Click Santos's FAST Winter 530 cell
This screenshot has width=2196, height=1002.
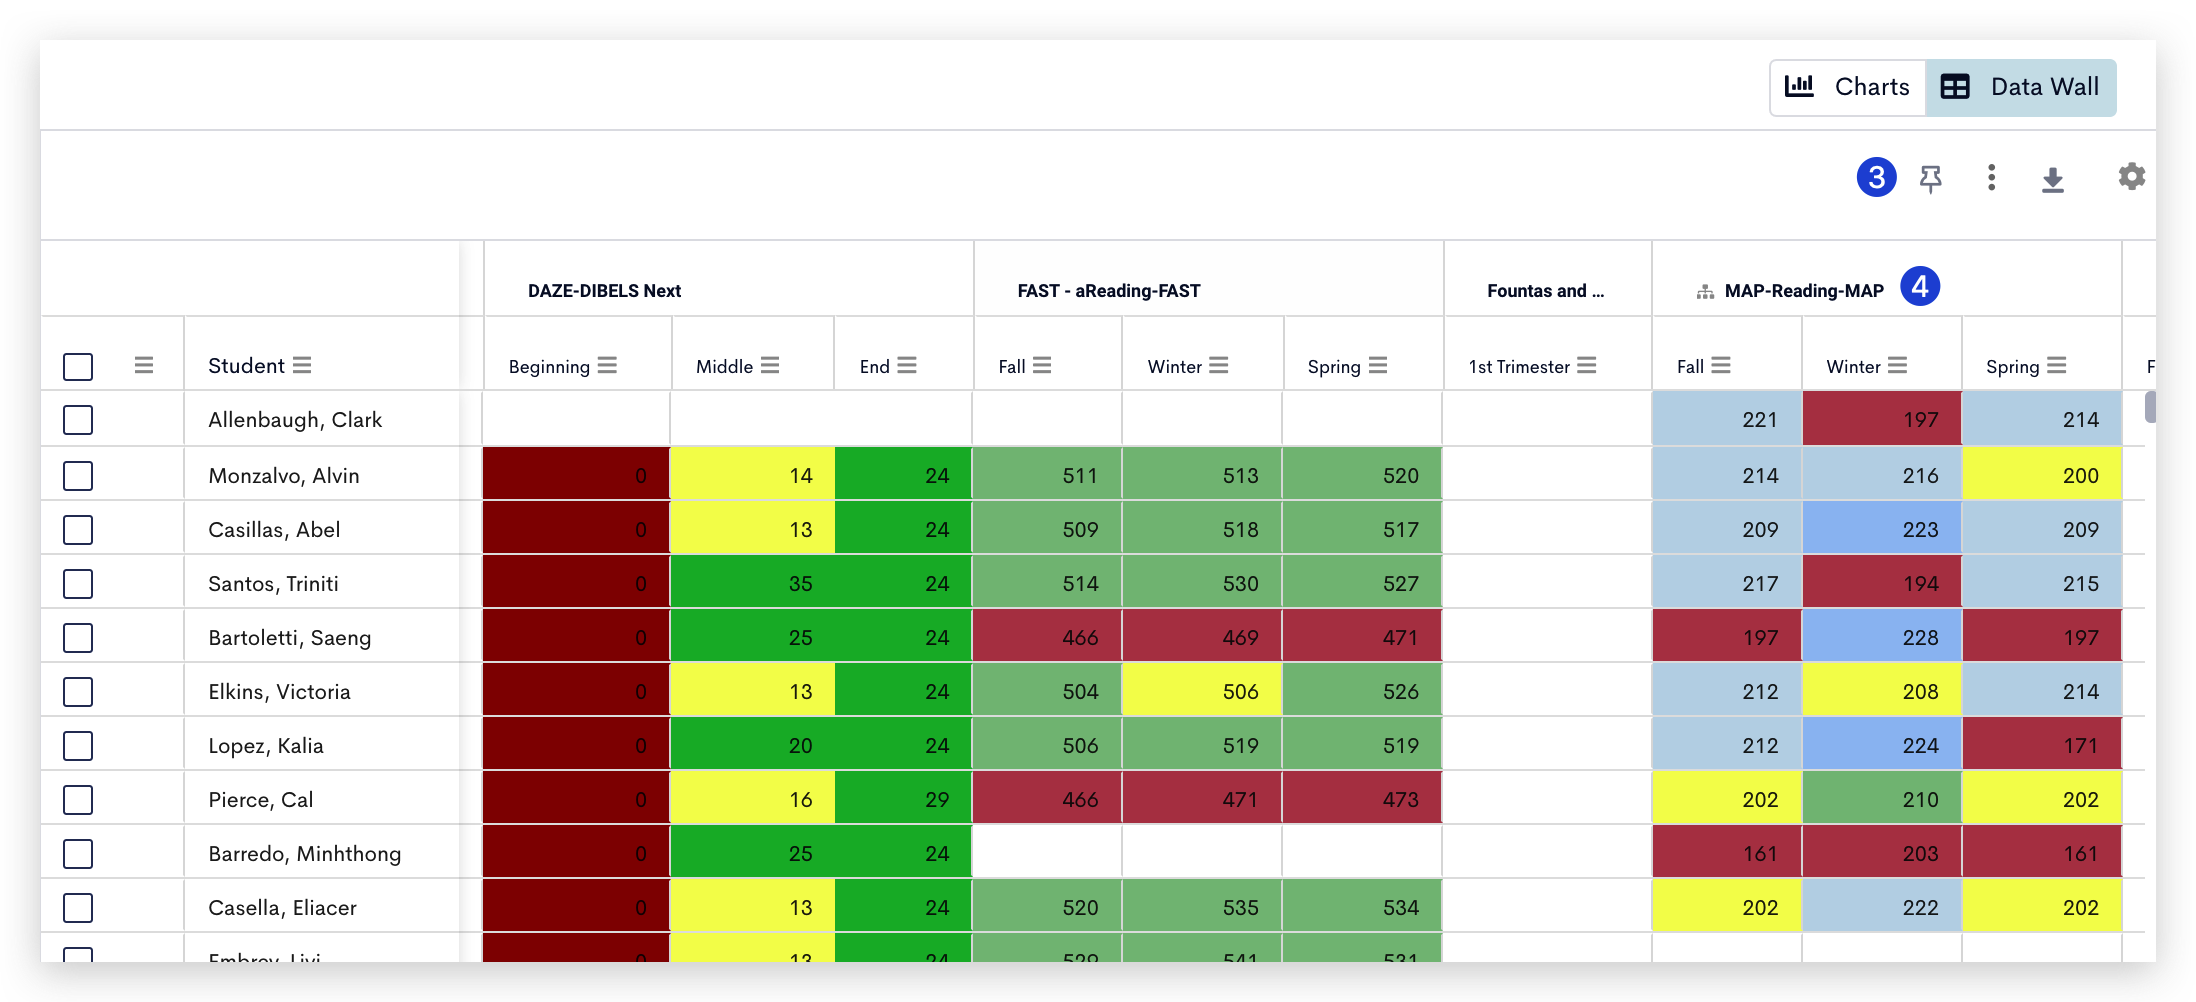(1202, 582)
